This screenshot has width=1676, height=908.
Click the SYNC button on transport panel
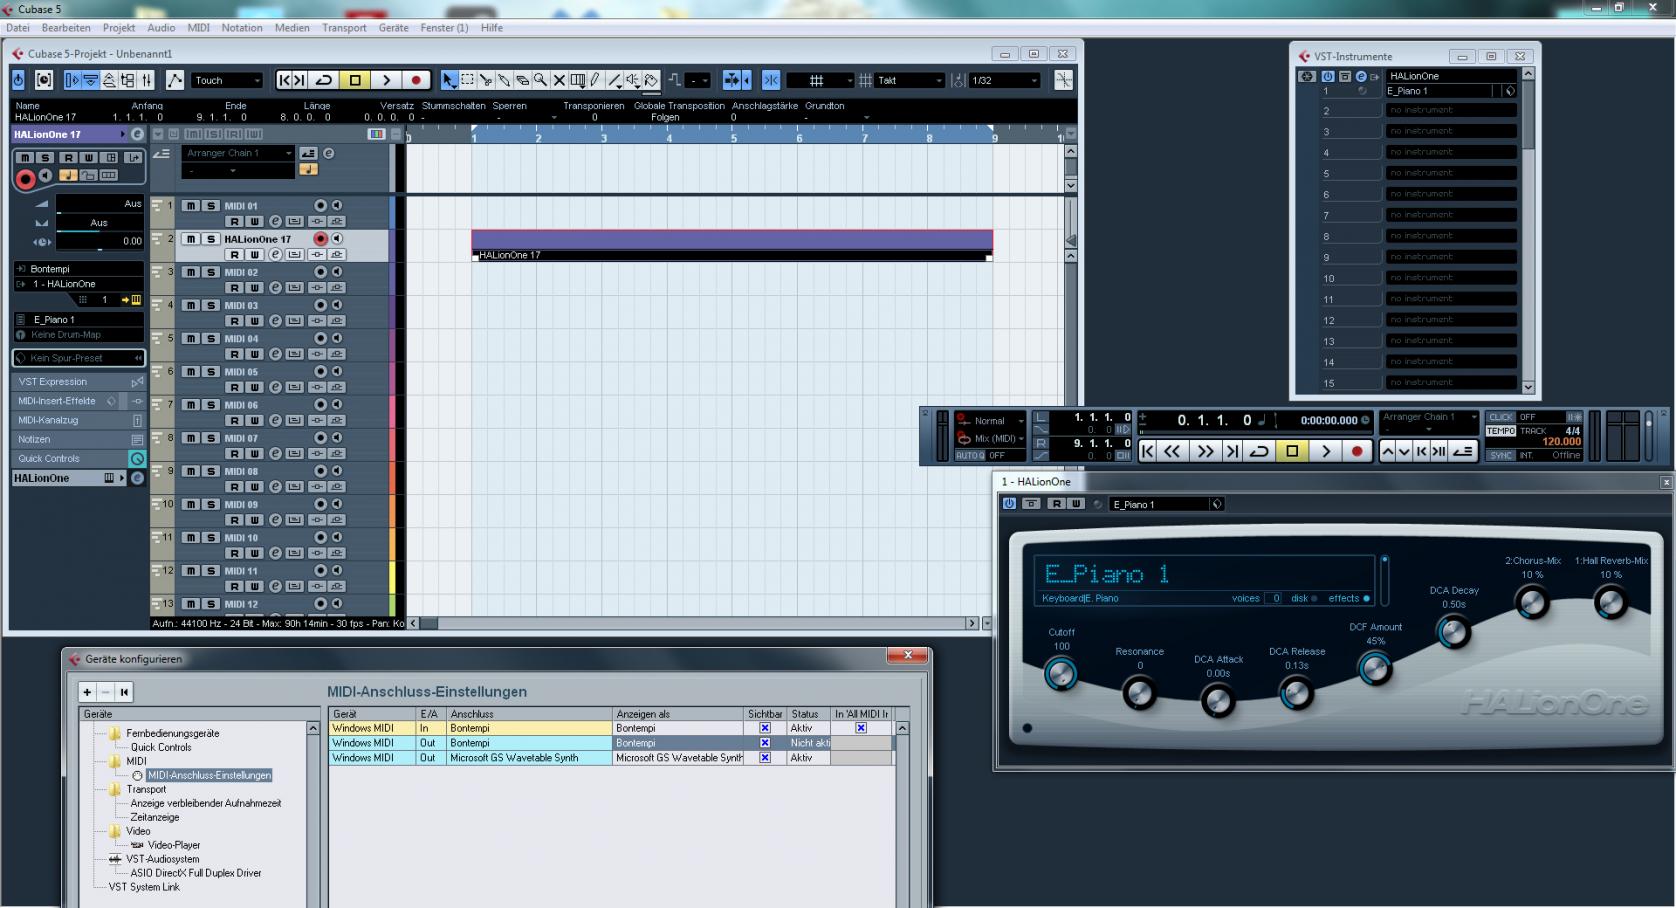1501,455
